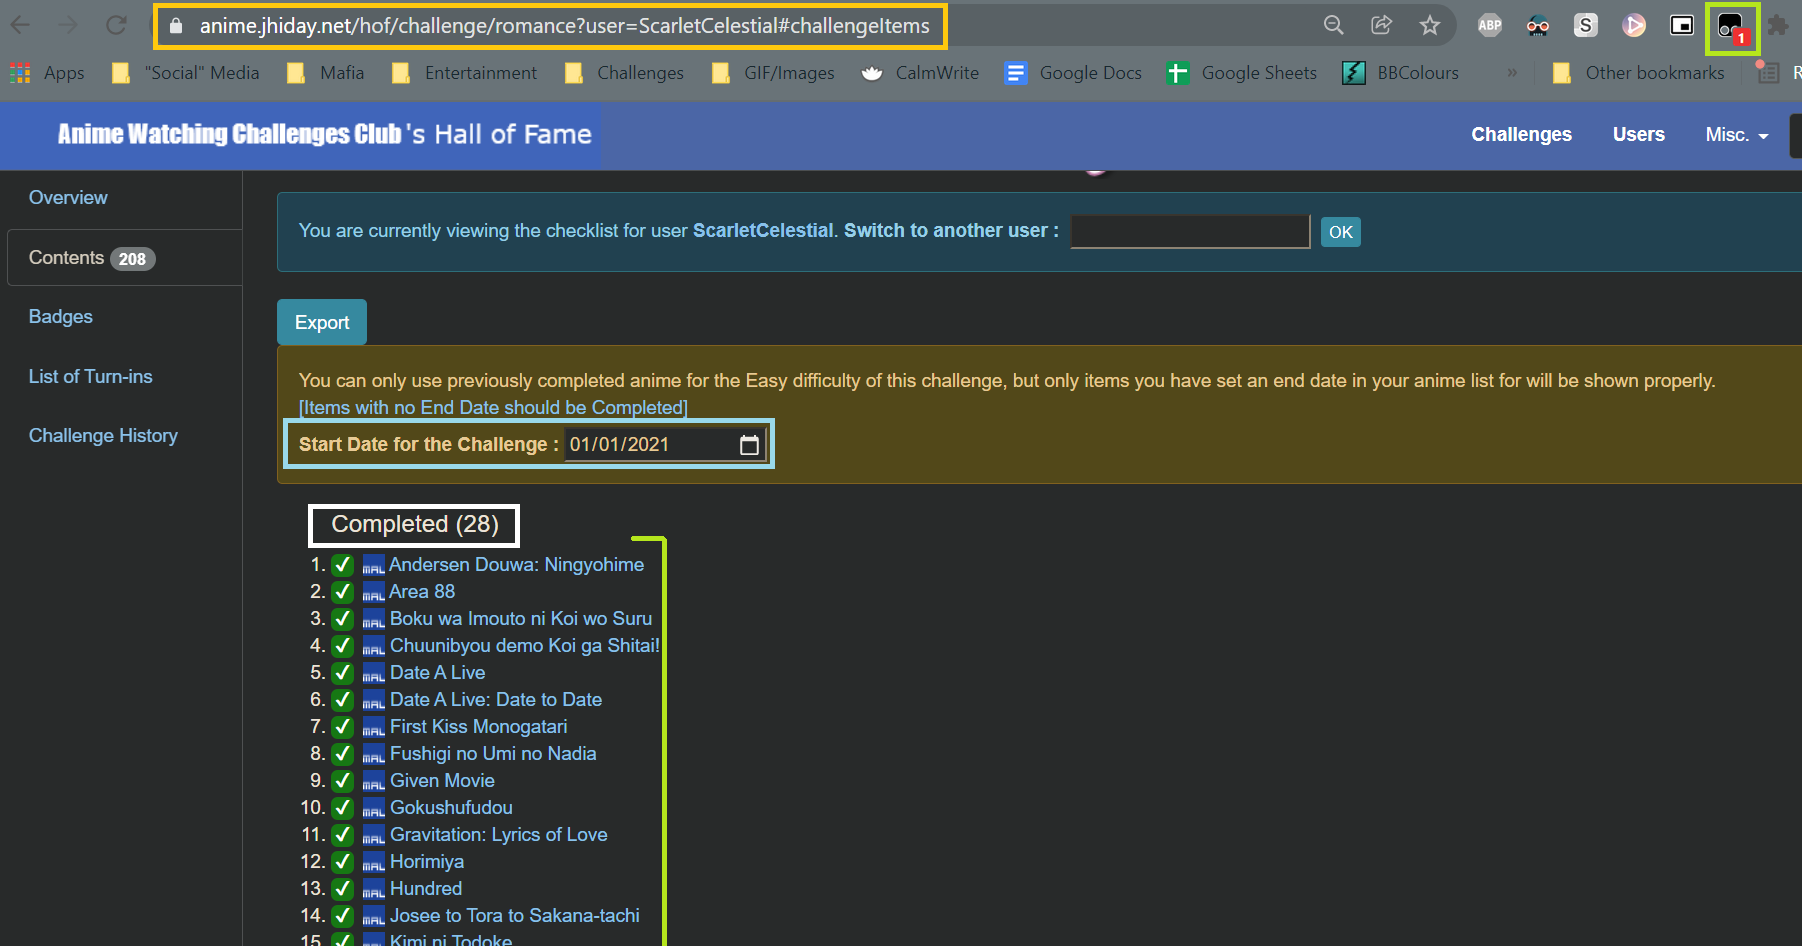Open the Extensions puzzle piece menu

pyautogui.click(x=1777, y=25)
